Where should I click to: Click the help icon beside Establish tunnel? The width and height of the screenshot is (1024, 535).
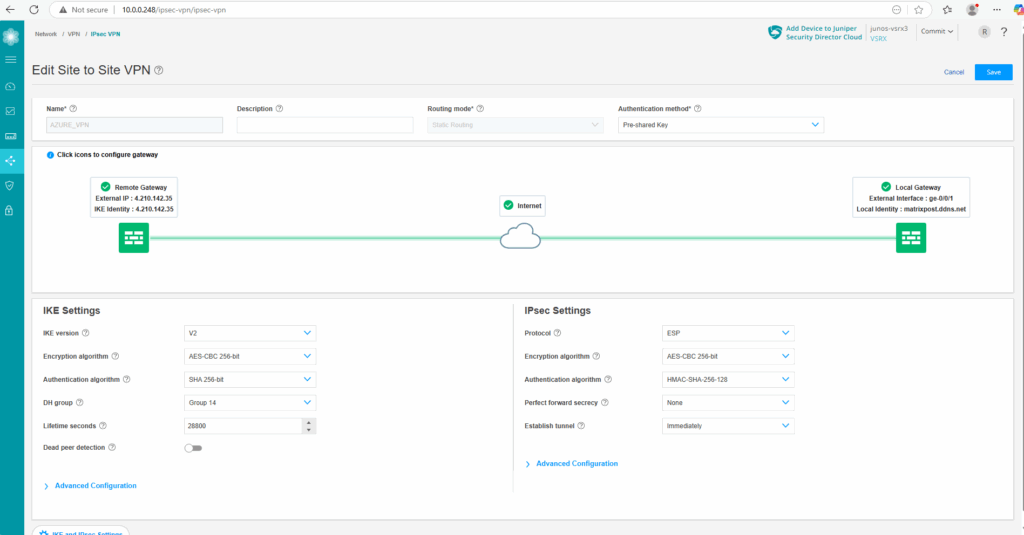(581, 426)
